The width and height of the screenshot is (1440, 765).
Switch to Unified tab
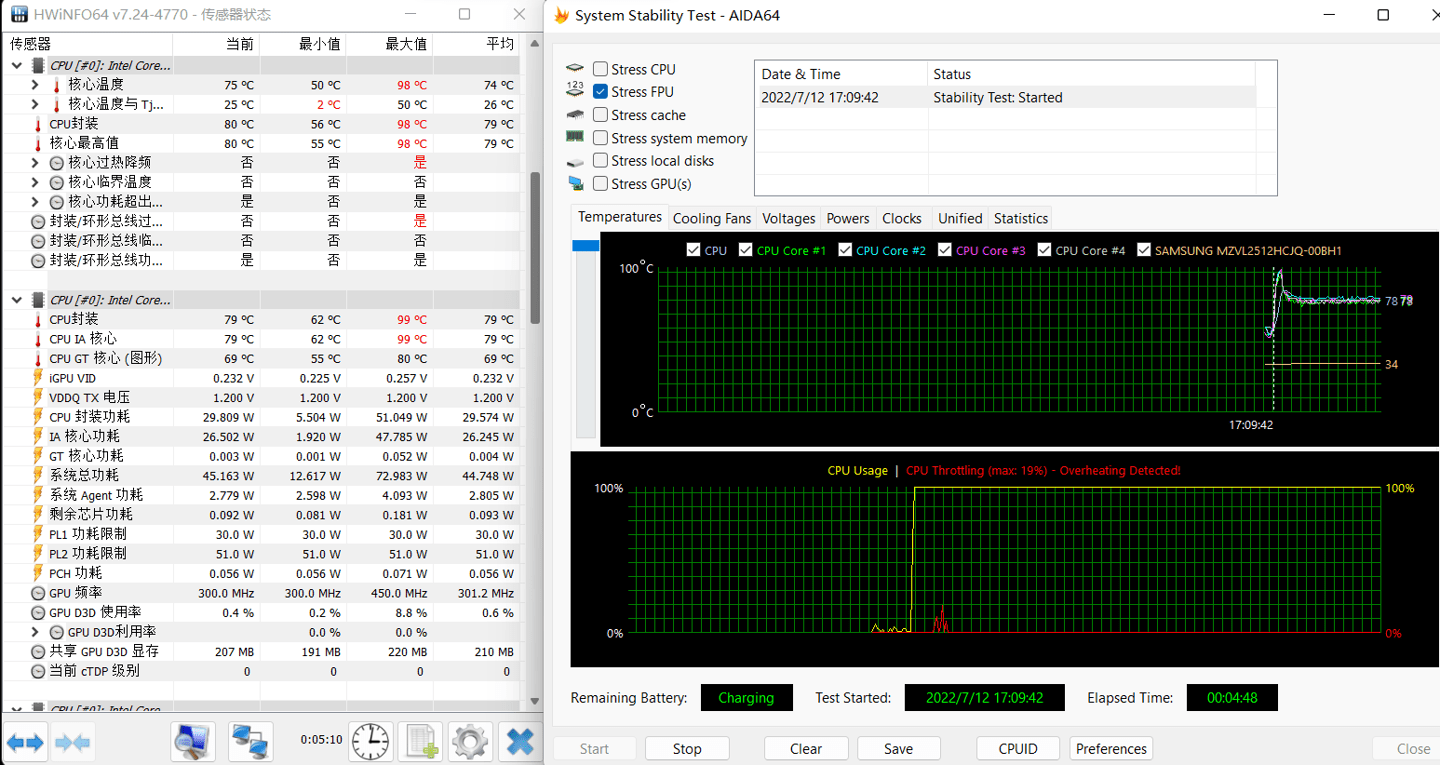coord(960,218)
